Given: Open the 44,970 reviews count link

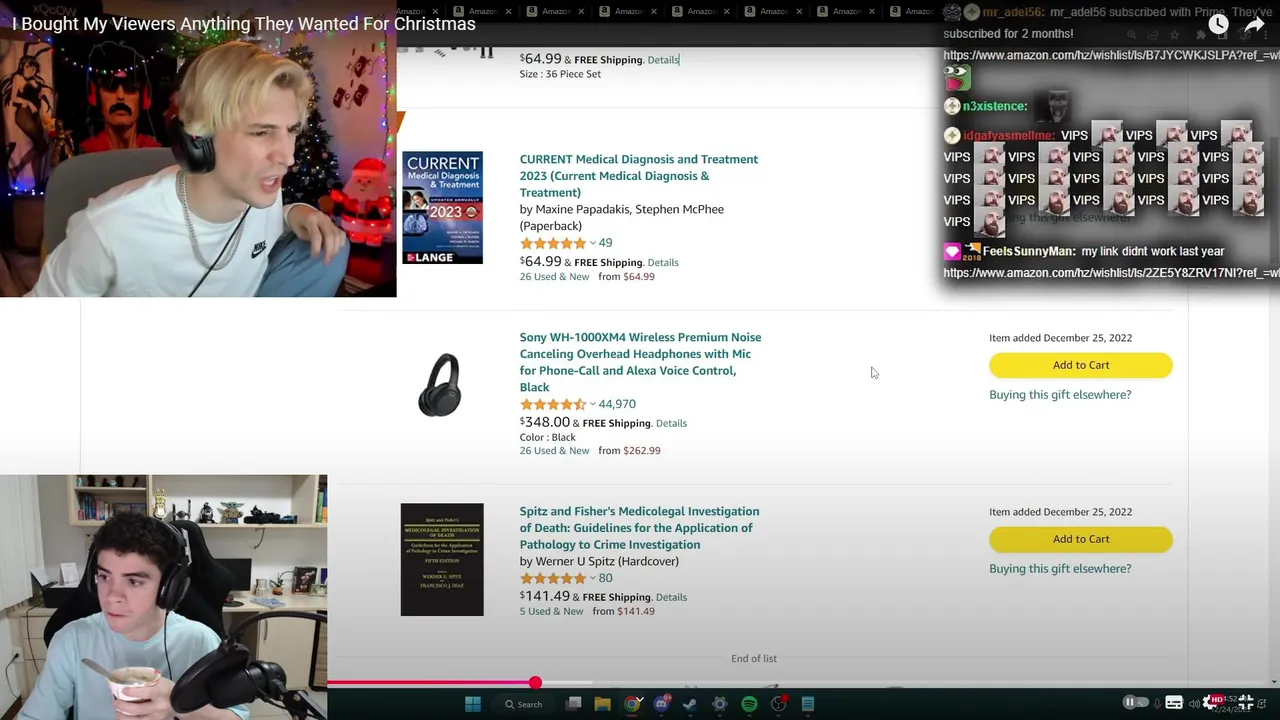Looking at the screenshot, I should point(617,404).
